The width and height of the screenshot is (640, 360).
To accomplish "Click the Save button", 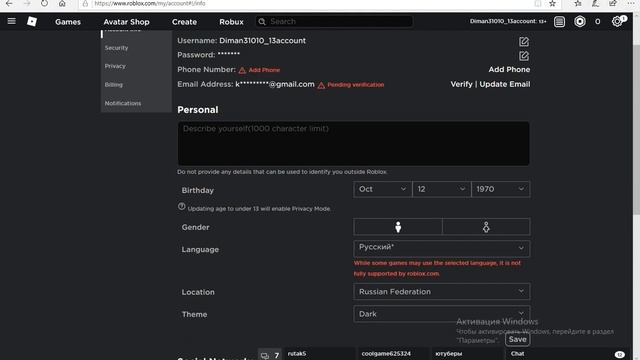I will (x=517, y=339).
